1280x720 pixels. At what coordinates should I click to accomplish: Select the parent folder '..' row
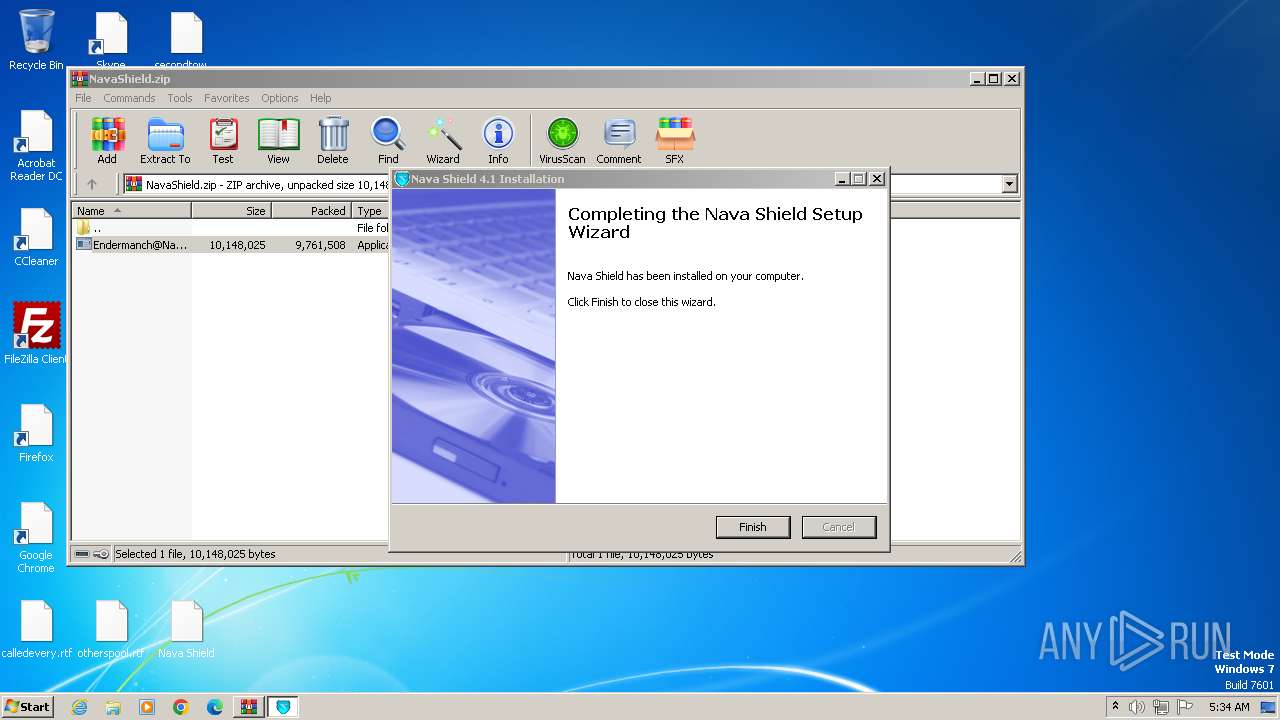[x=231, y=228]
